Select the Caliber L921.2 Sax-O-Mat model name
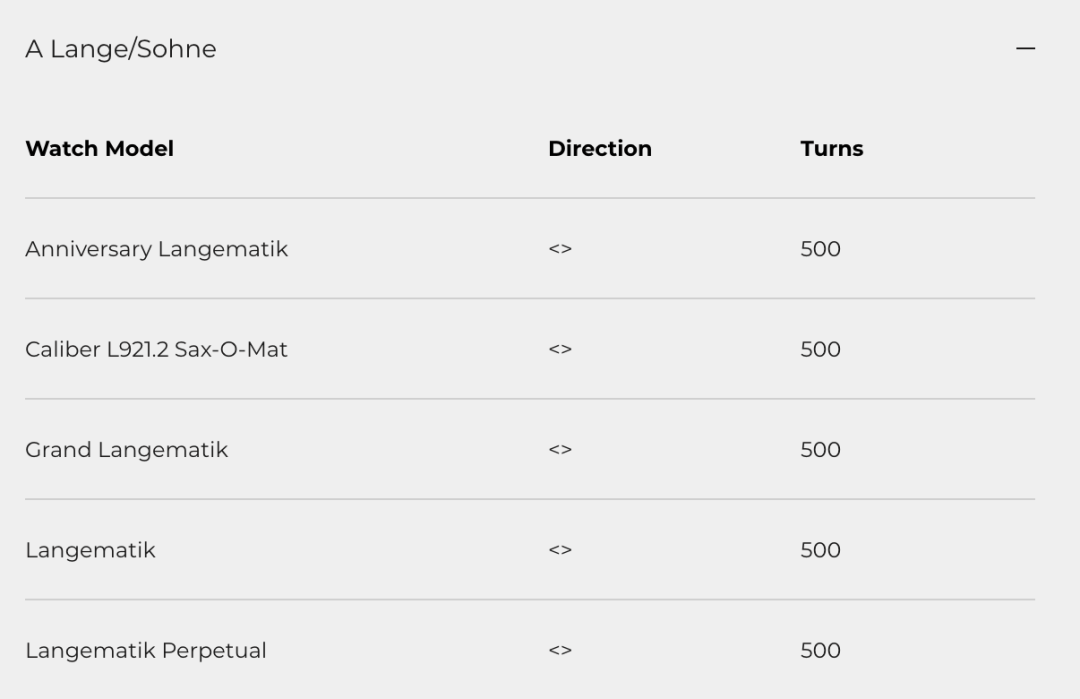 (156, 349)
